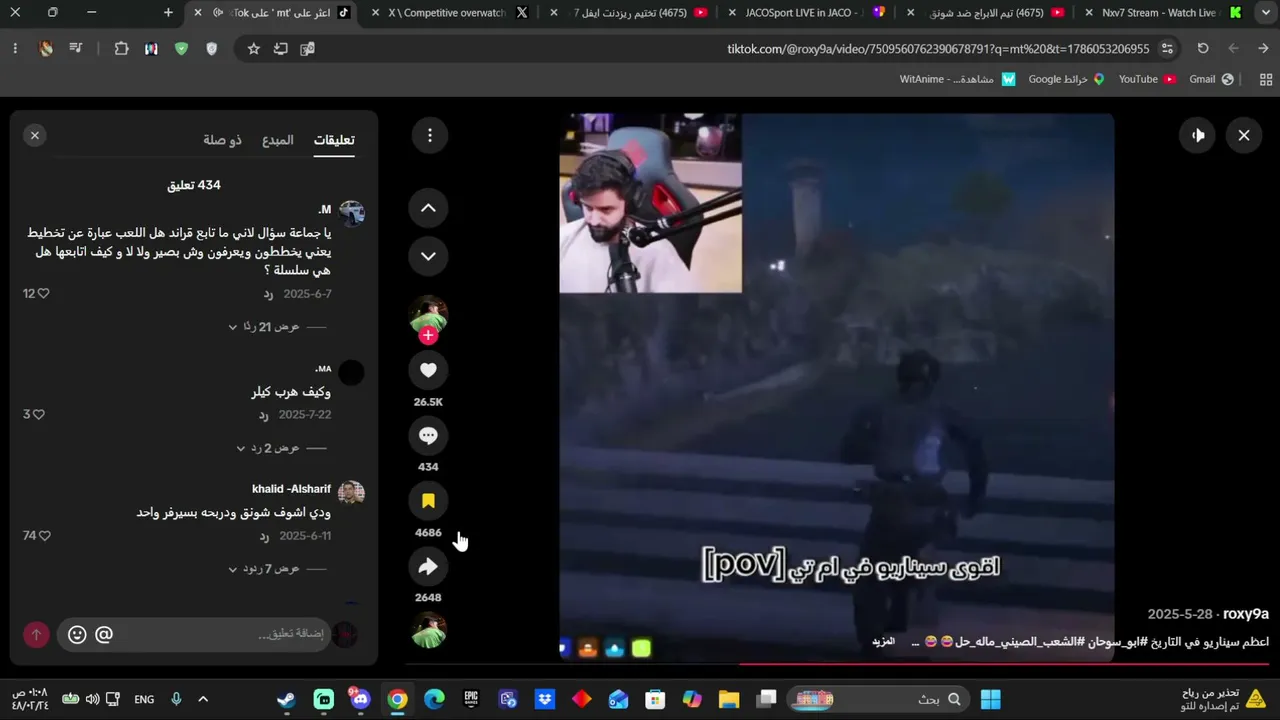Viewport: 1280px width, 720px height.
Task: Open Discord from taskbar
Action: [x=360, y=699]
